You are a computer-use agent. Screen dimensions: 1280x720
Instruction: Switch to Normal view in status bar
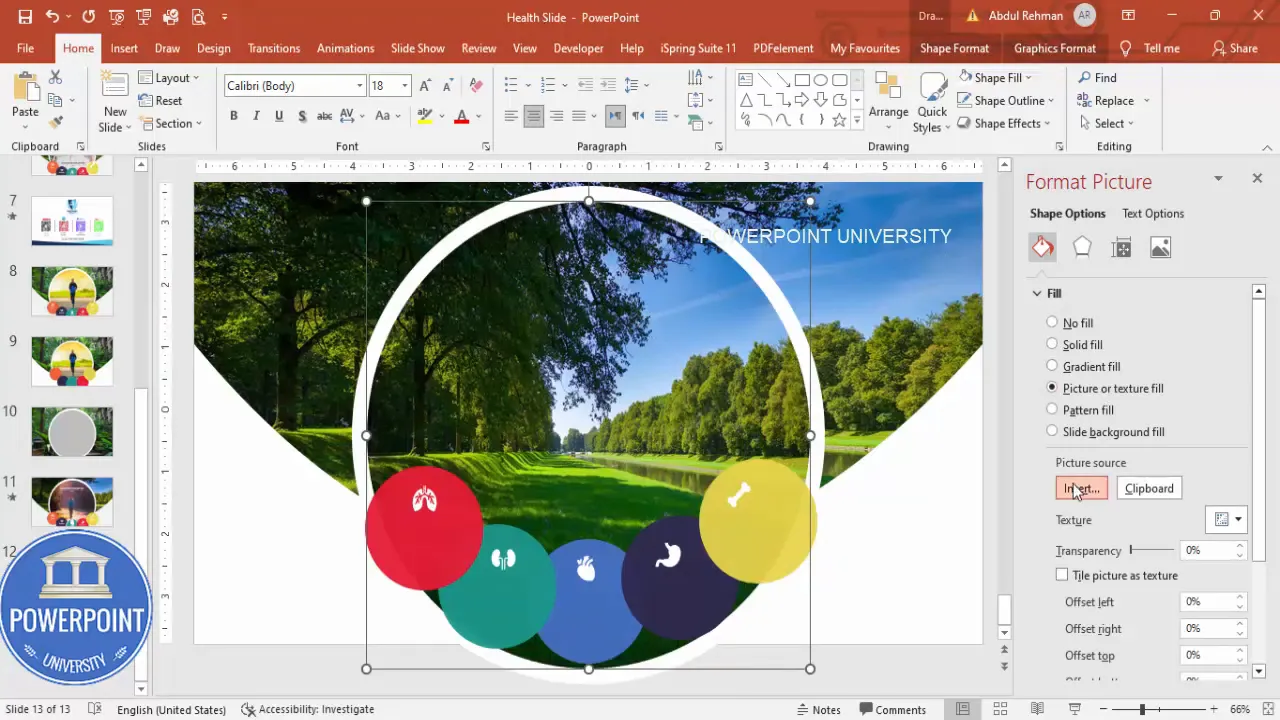(963, 709)
